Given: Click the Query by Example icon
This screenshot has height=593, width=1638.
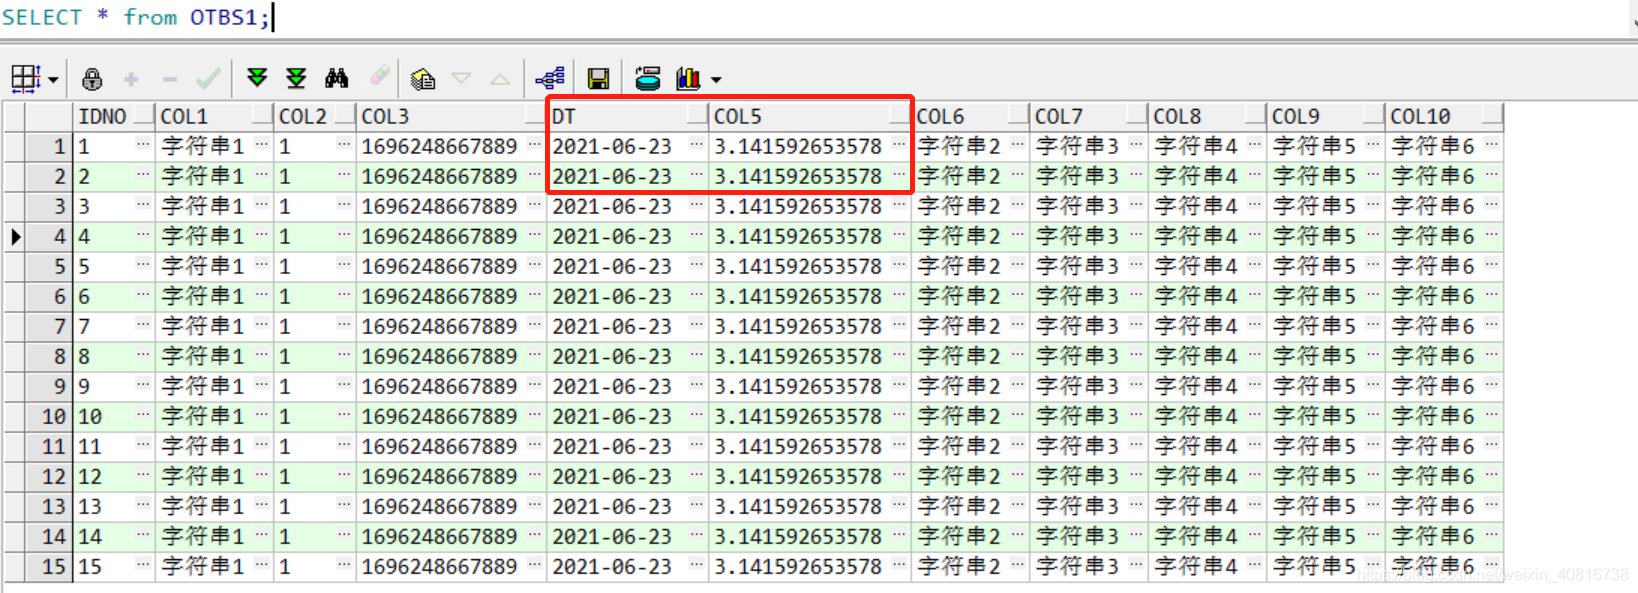Looking at the screenshot, I should point(423,79).
